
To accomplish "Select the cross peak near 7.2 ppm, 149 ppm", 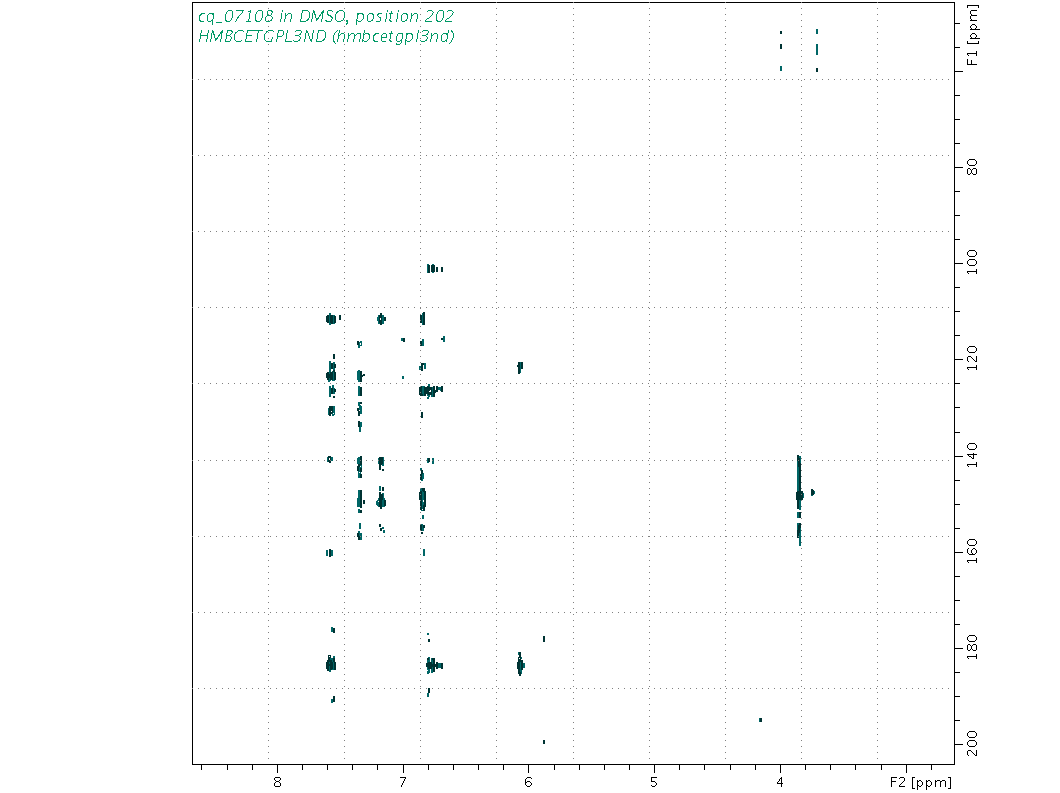I will (x=381, y=501).
